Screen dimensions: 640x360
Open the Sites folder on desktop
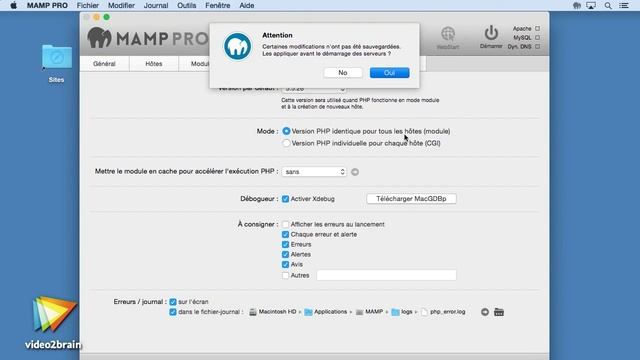point(57,57)
